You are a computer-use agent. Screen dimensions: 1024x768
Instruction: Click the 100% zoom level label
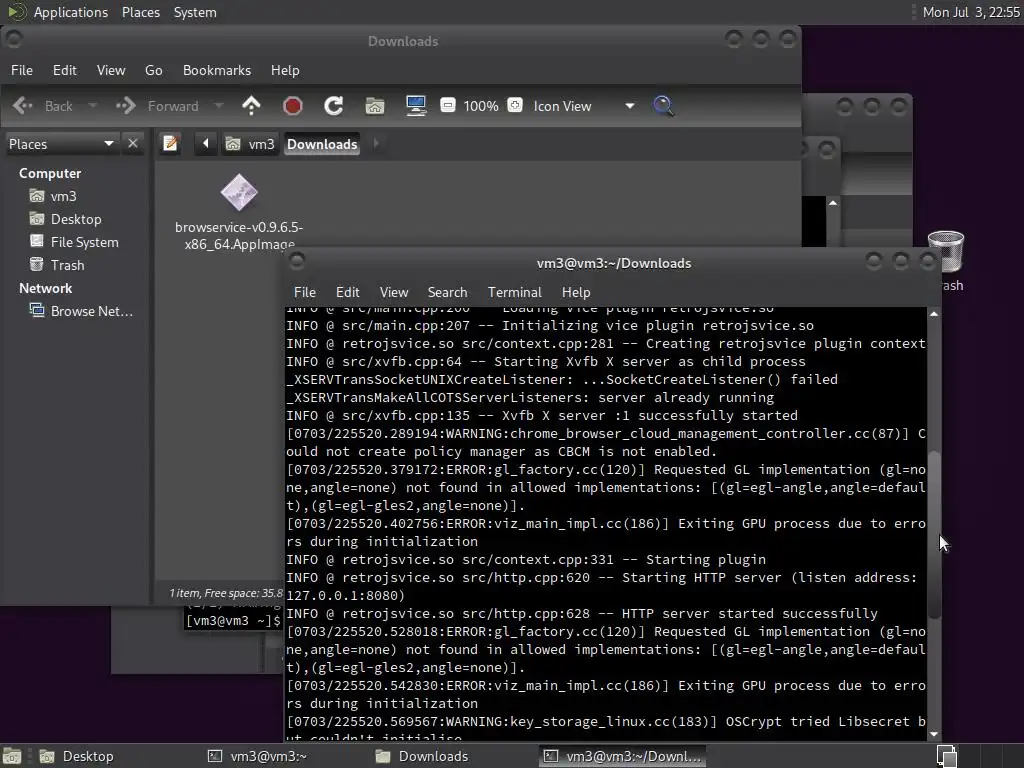coord(481,106)
